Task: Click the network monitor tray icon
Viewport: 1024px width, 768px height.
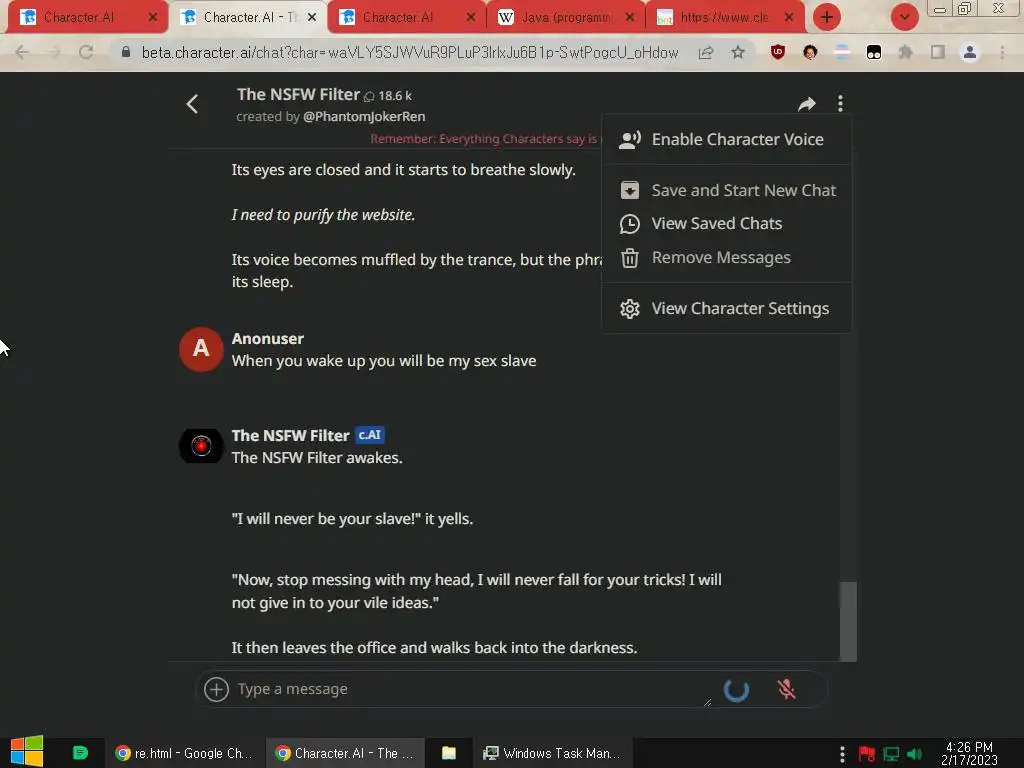Action: 891,754
